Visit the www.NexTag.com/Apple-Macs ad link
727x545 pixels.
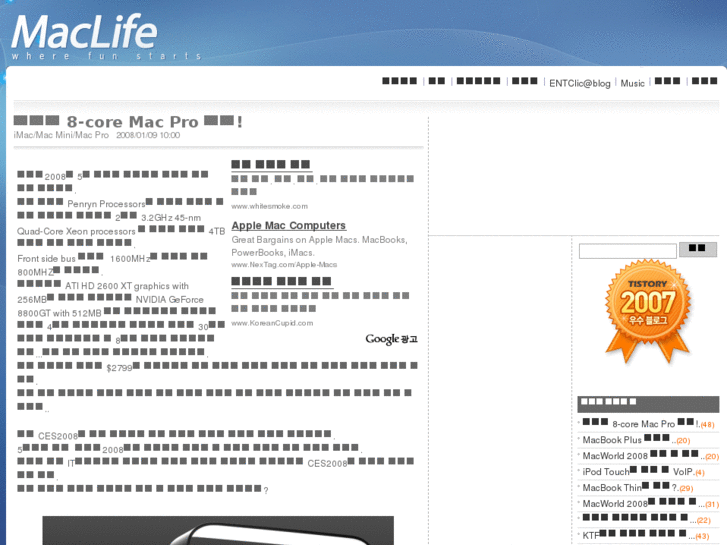[284, 264]
